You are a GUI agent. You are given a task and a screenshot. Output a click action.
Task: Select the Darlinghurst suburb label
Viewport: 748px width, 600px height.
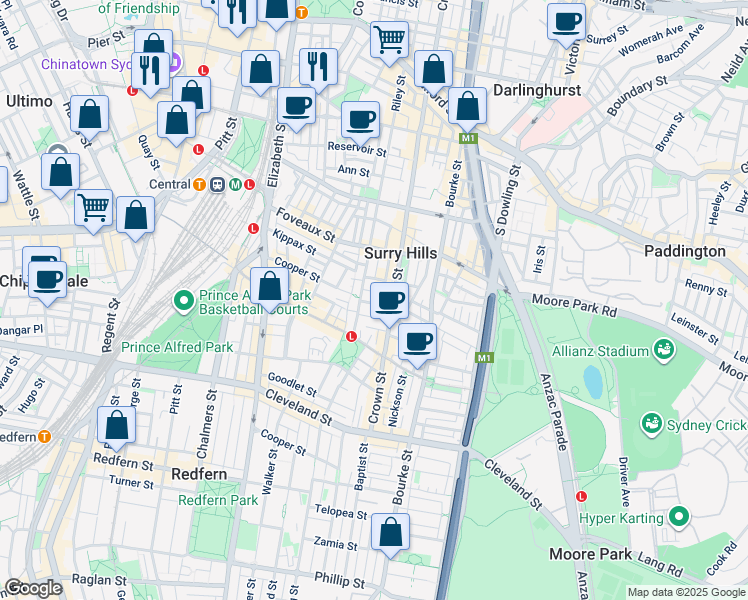tap(537, 90)
